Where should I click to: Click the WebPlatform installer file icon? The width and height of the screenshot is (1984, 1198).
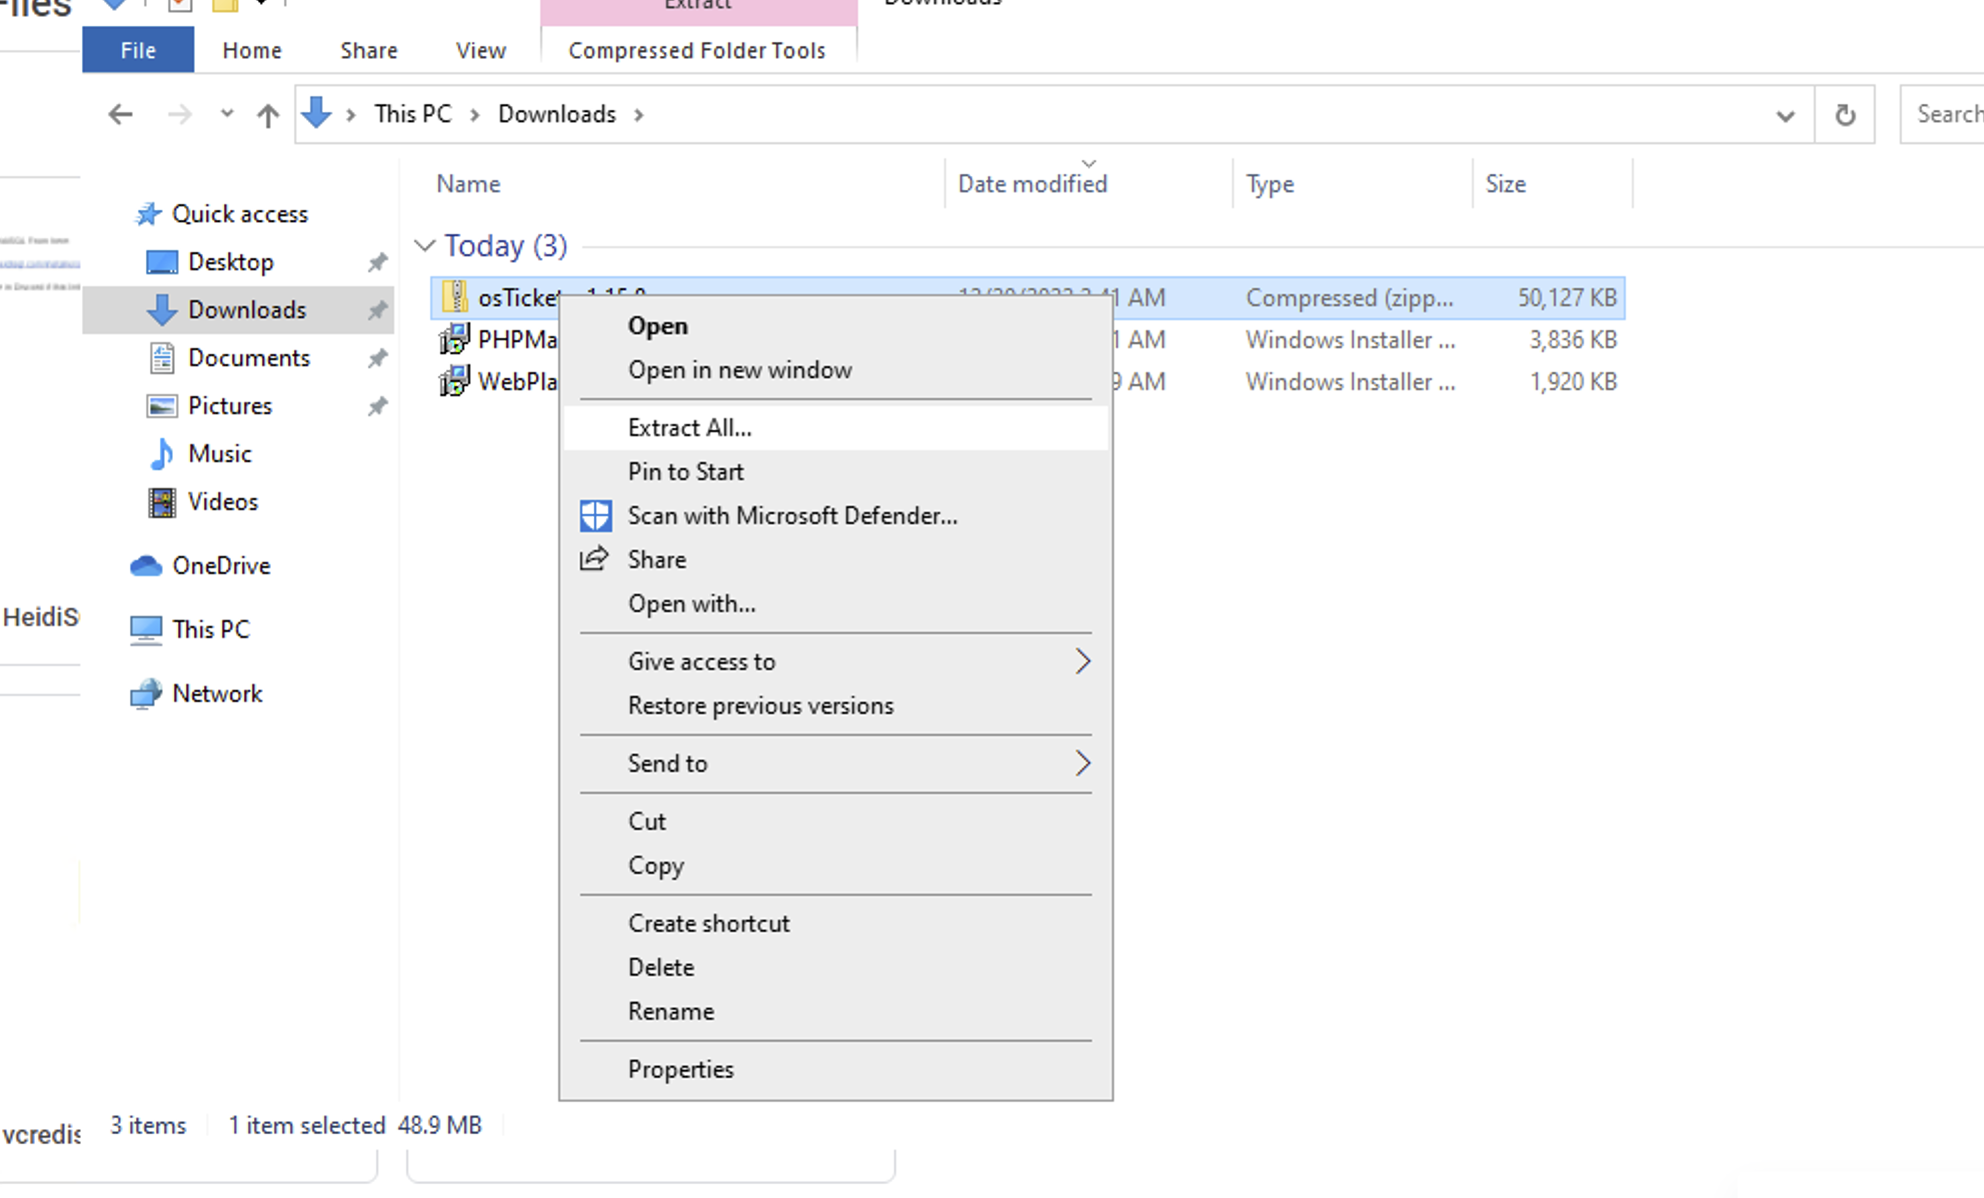454,382
